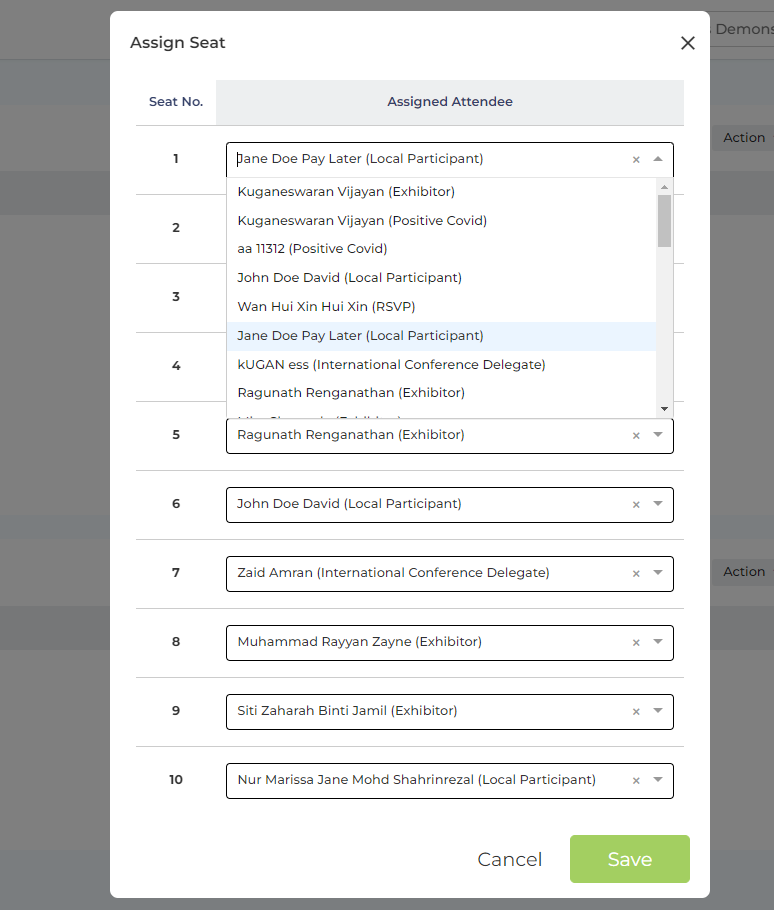The height and width of the screenshot is (910, 774).
Task: Clear Zaid Amran from seat 7
Action: click(636, 573)
